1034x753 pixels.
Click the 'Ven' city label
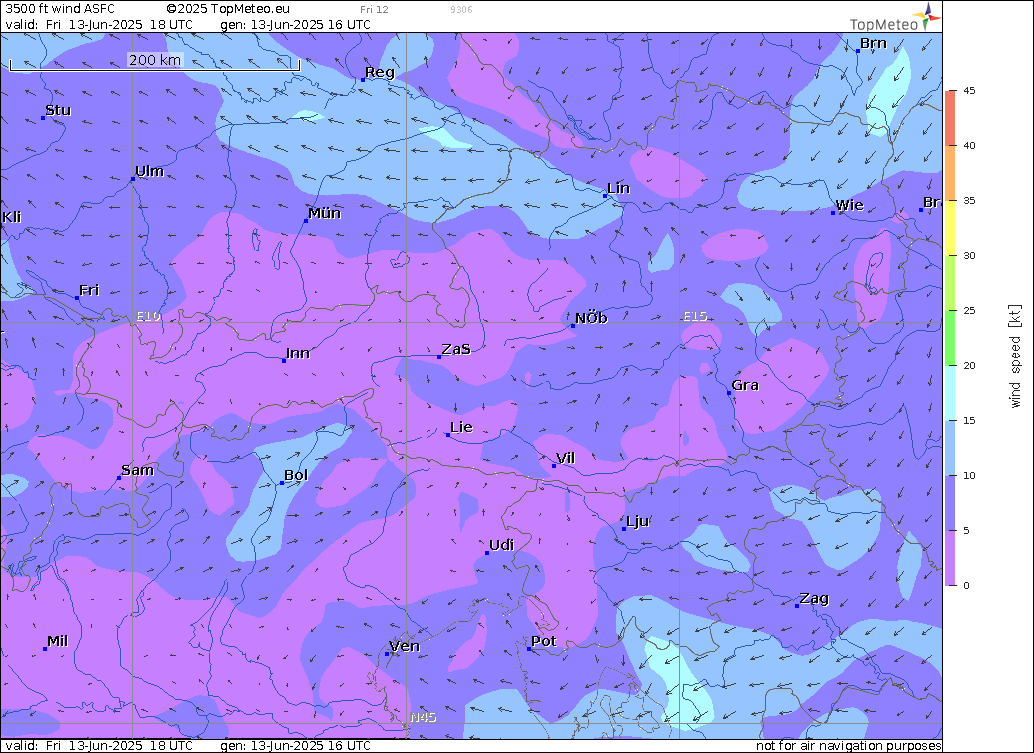pyautogui.click(x=404, y=646)
